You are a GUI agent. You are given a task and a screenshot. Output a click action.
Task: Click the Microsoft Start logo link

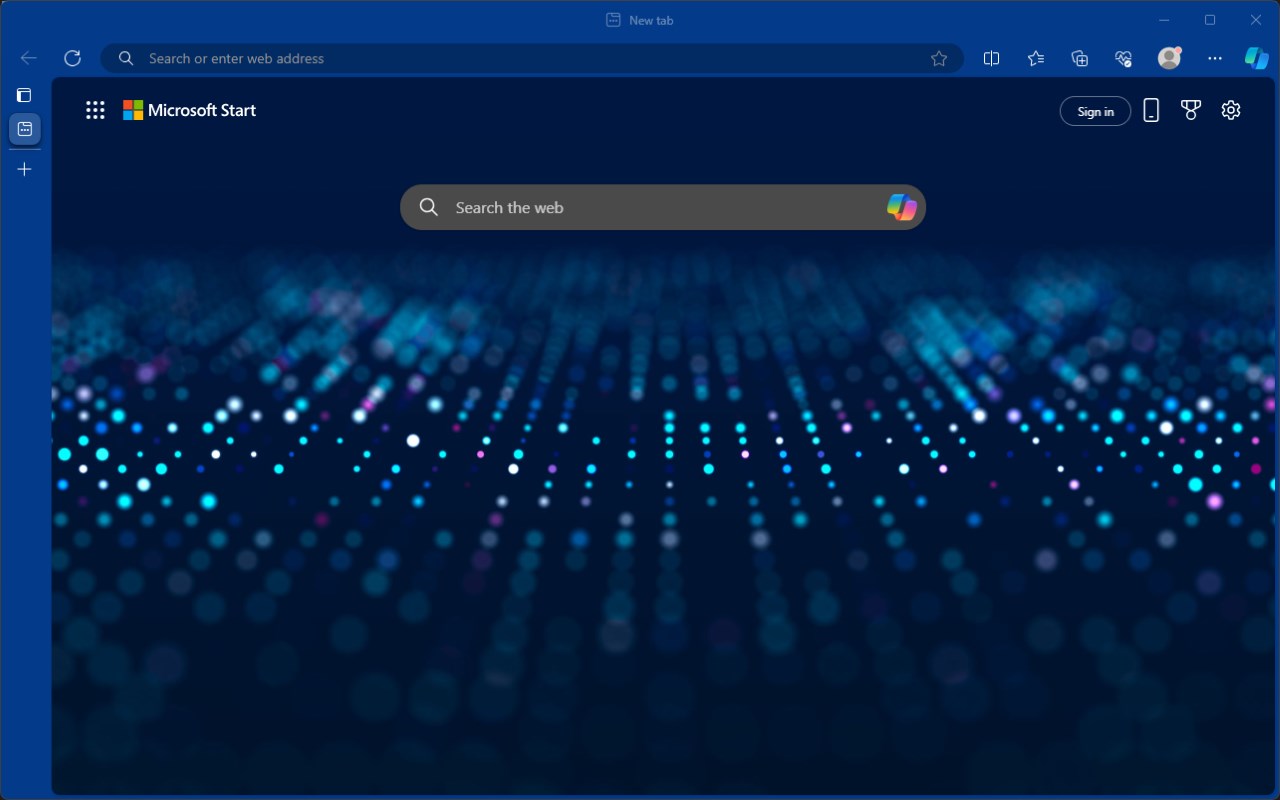pyautogui.click(x=189, y=110)
